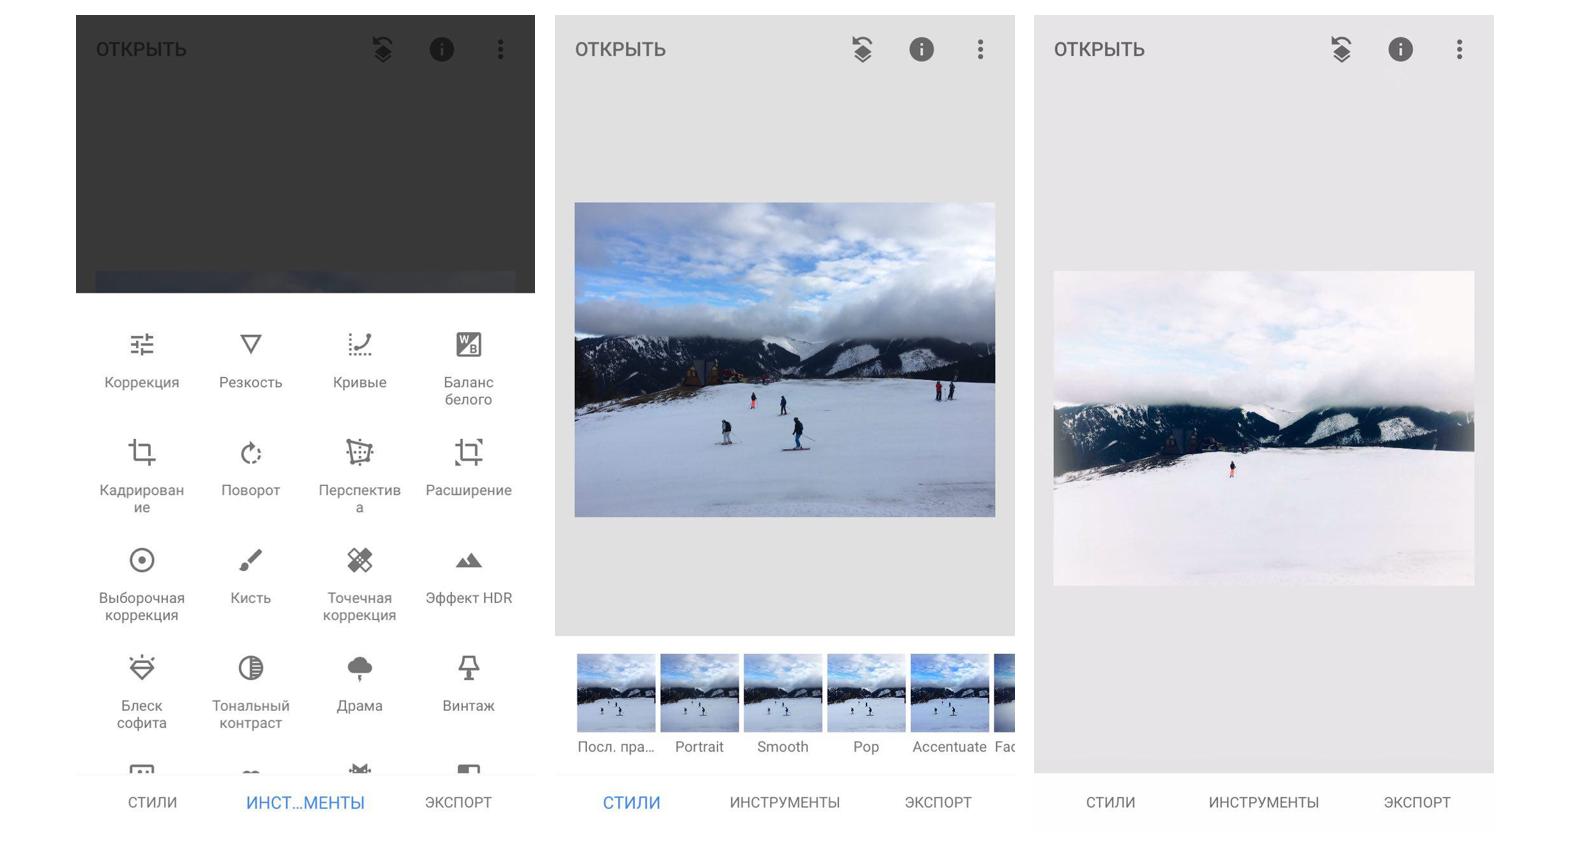Tap the edit stack icon in middle screen
The height and width of the screenshot is (847, 1578).
862,49
